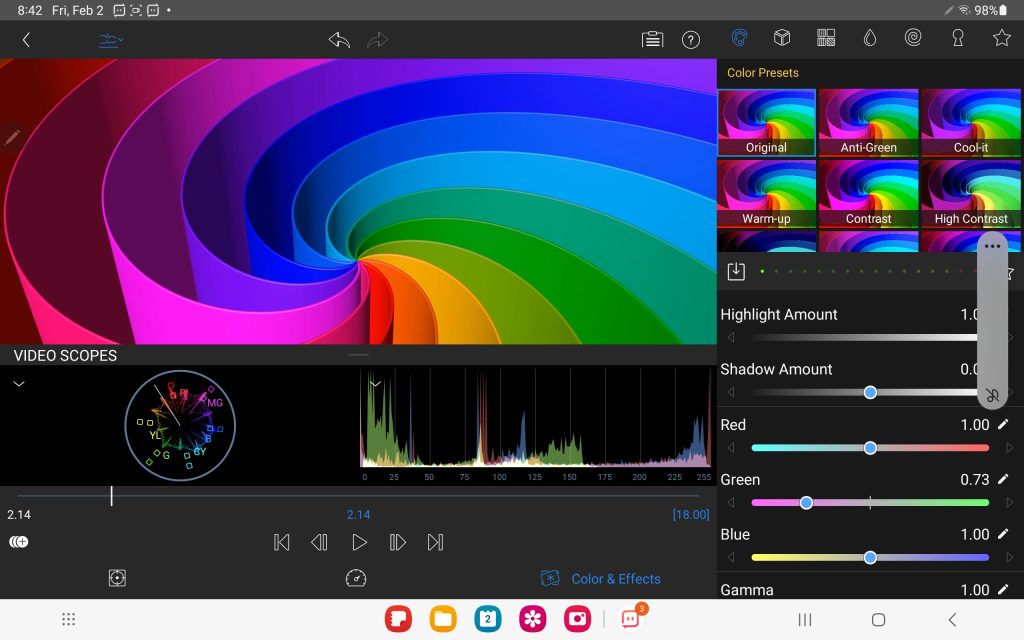This screenshot has height=640, width=1024.
Task: Tap the Color & Effects button
Action: 601,578
